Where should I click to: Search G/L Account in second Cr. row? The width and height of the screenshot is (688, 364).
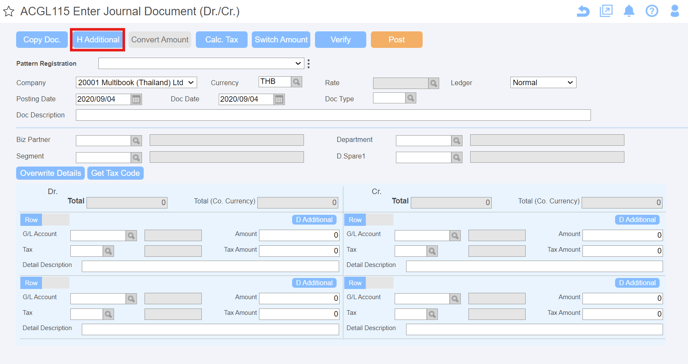pos(455,299)
